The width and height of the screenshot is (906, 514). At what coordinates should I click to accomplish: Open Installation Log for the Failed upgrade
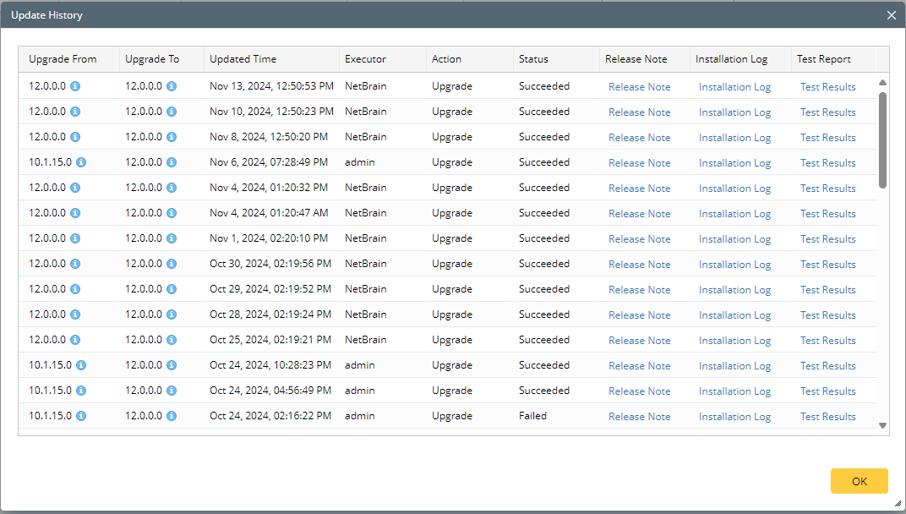734,417
